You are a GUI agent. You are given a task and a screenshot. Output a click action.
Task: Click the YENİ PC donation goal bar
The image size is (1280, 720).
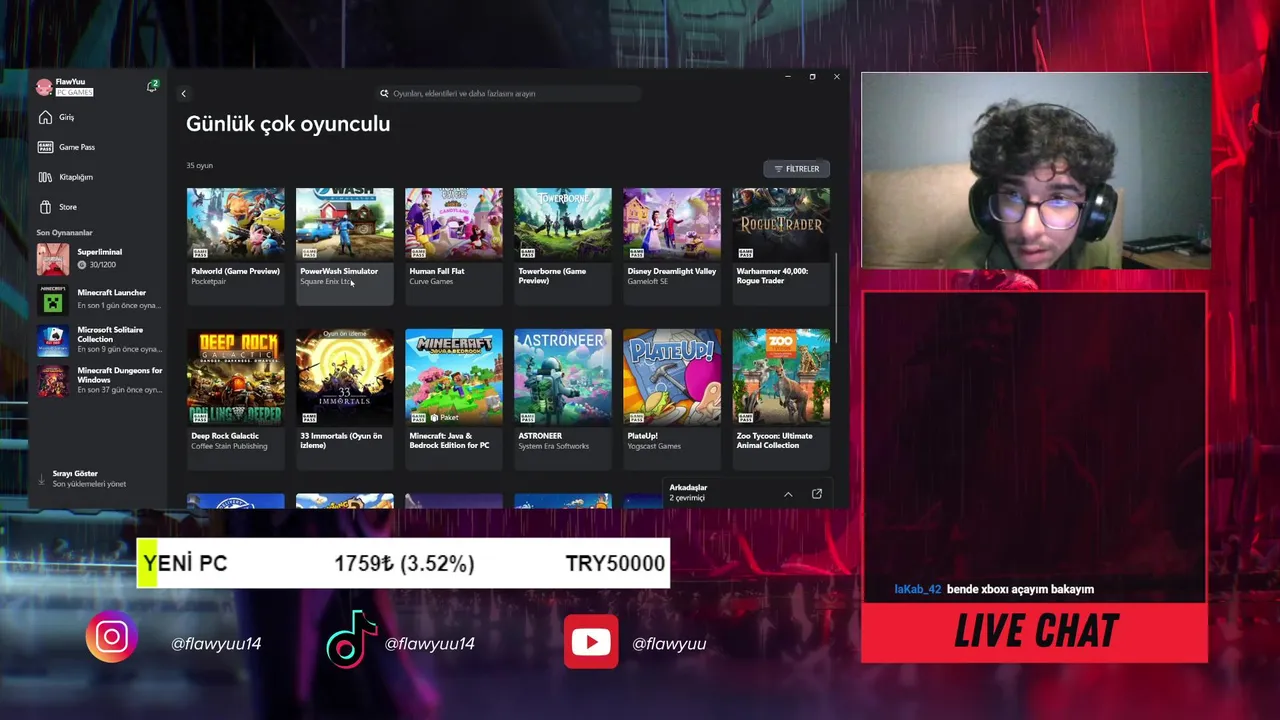click(x=403, y=563)
